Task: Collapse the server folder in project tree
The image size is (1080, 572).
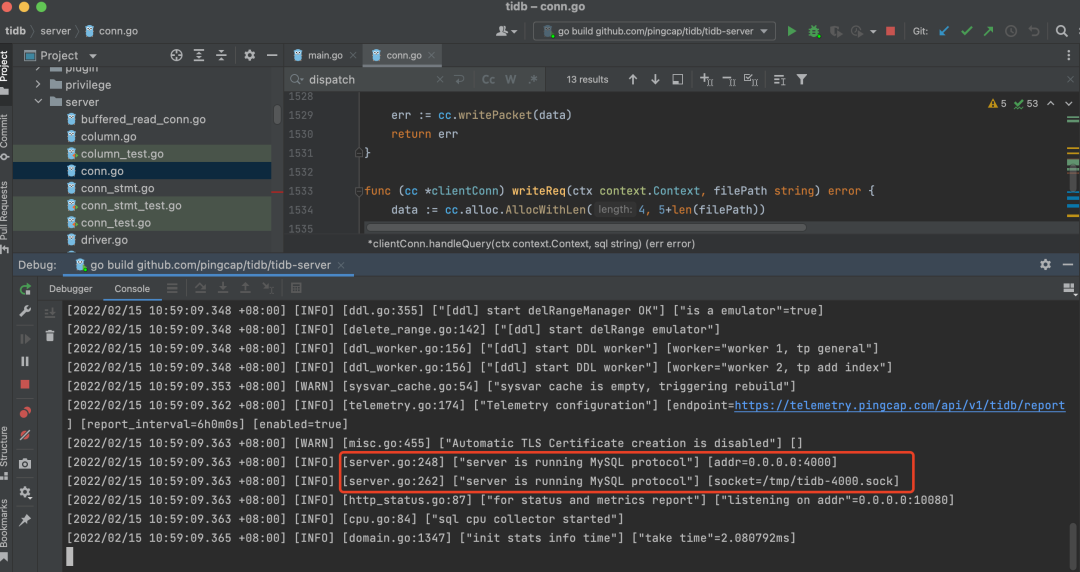Action: (x=39, y=102)
